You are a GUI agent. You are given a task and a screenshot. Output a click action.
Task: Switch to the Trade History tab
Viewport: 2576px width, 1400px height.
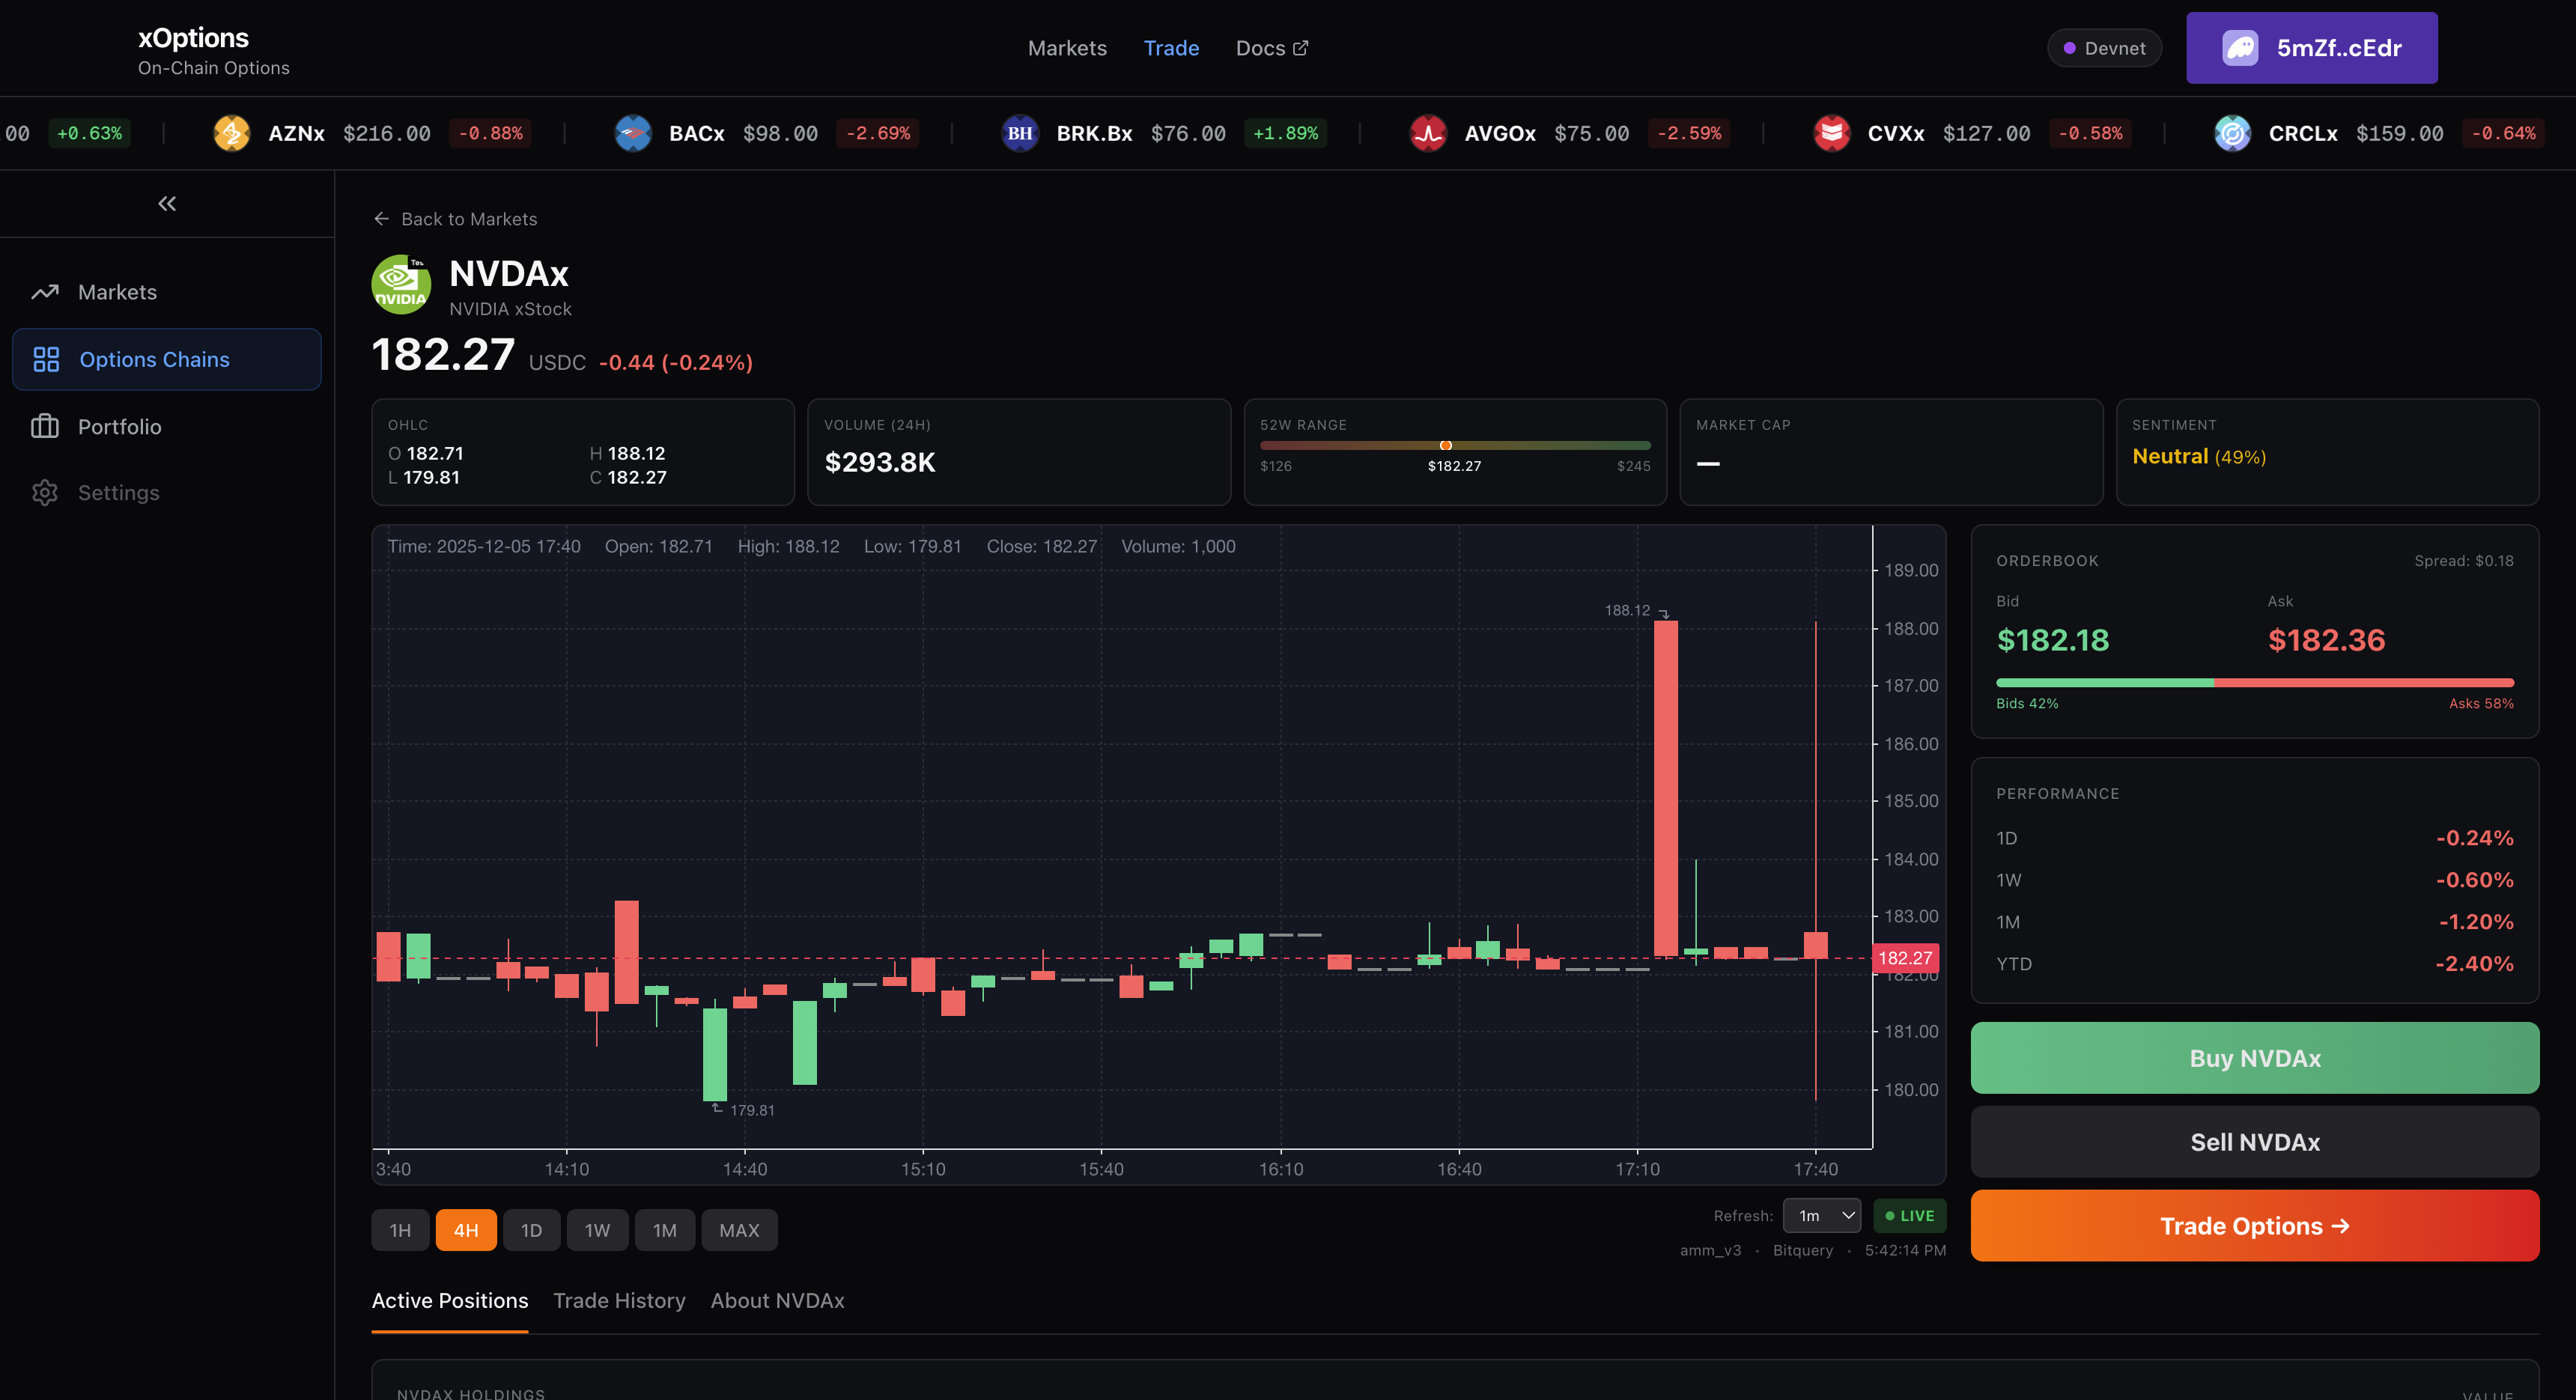(x=619, y=1301)
